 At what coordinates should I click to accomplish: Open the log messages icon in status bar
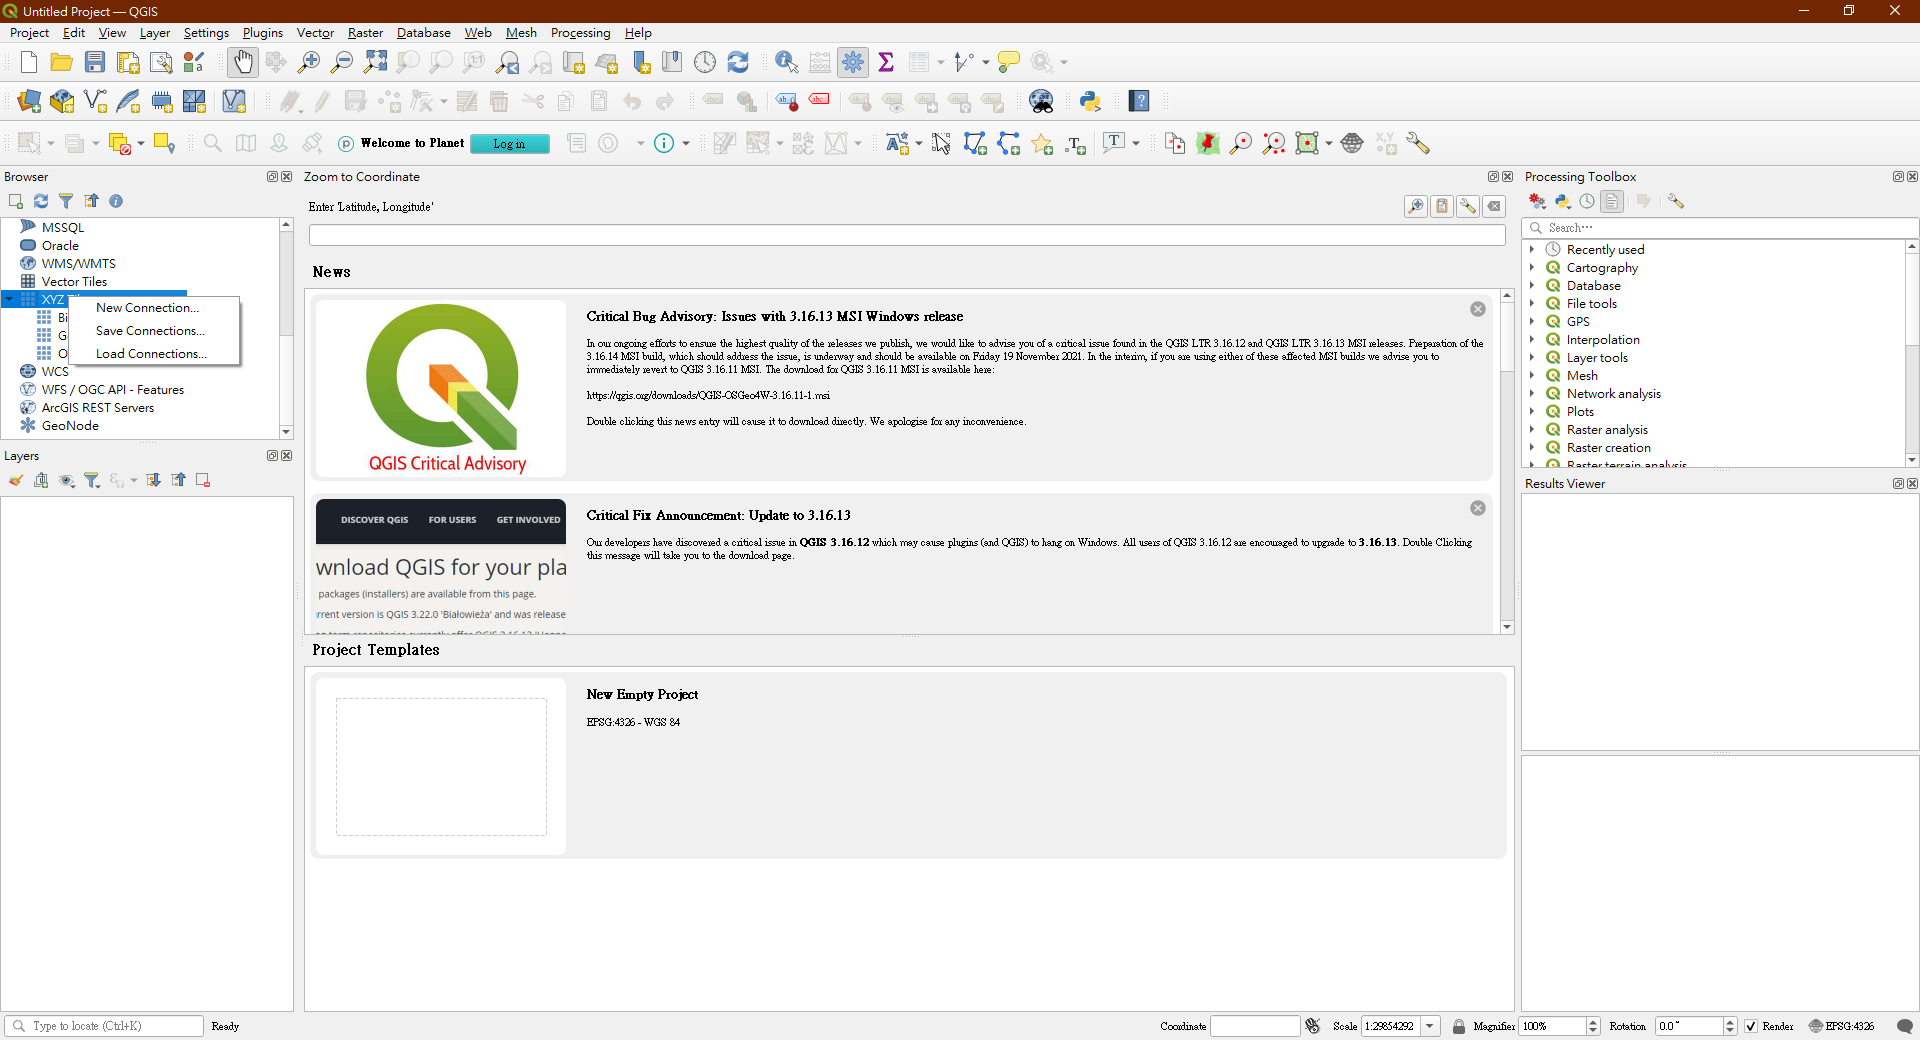pyautogui.click(x=1905, y=1026)
